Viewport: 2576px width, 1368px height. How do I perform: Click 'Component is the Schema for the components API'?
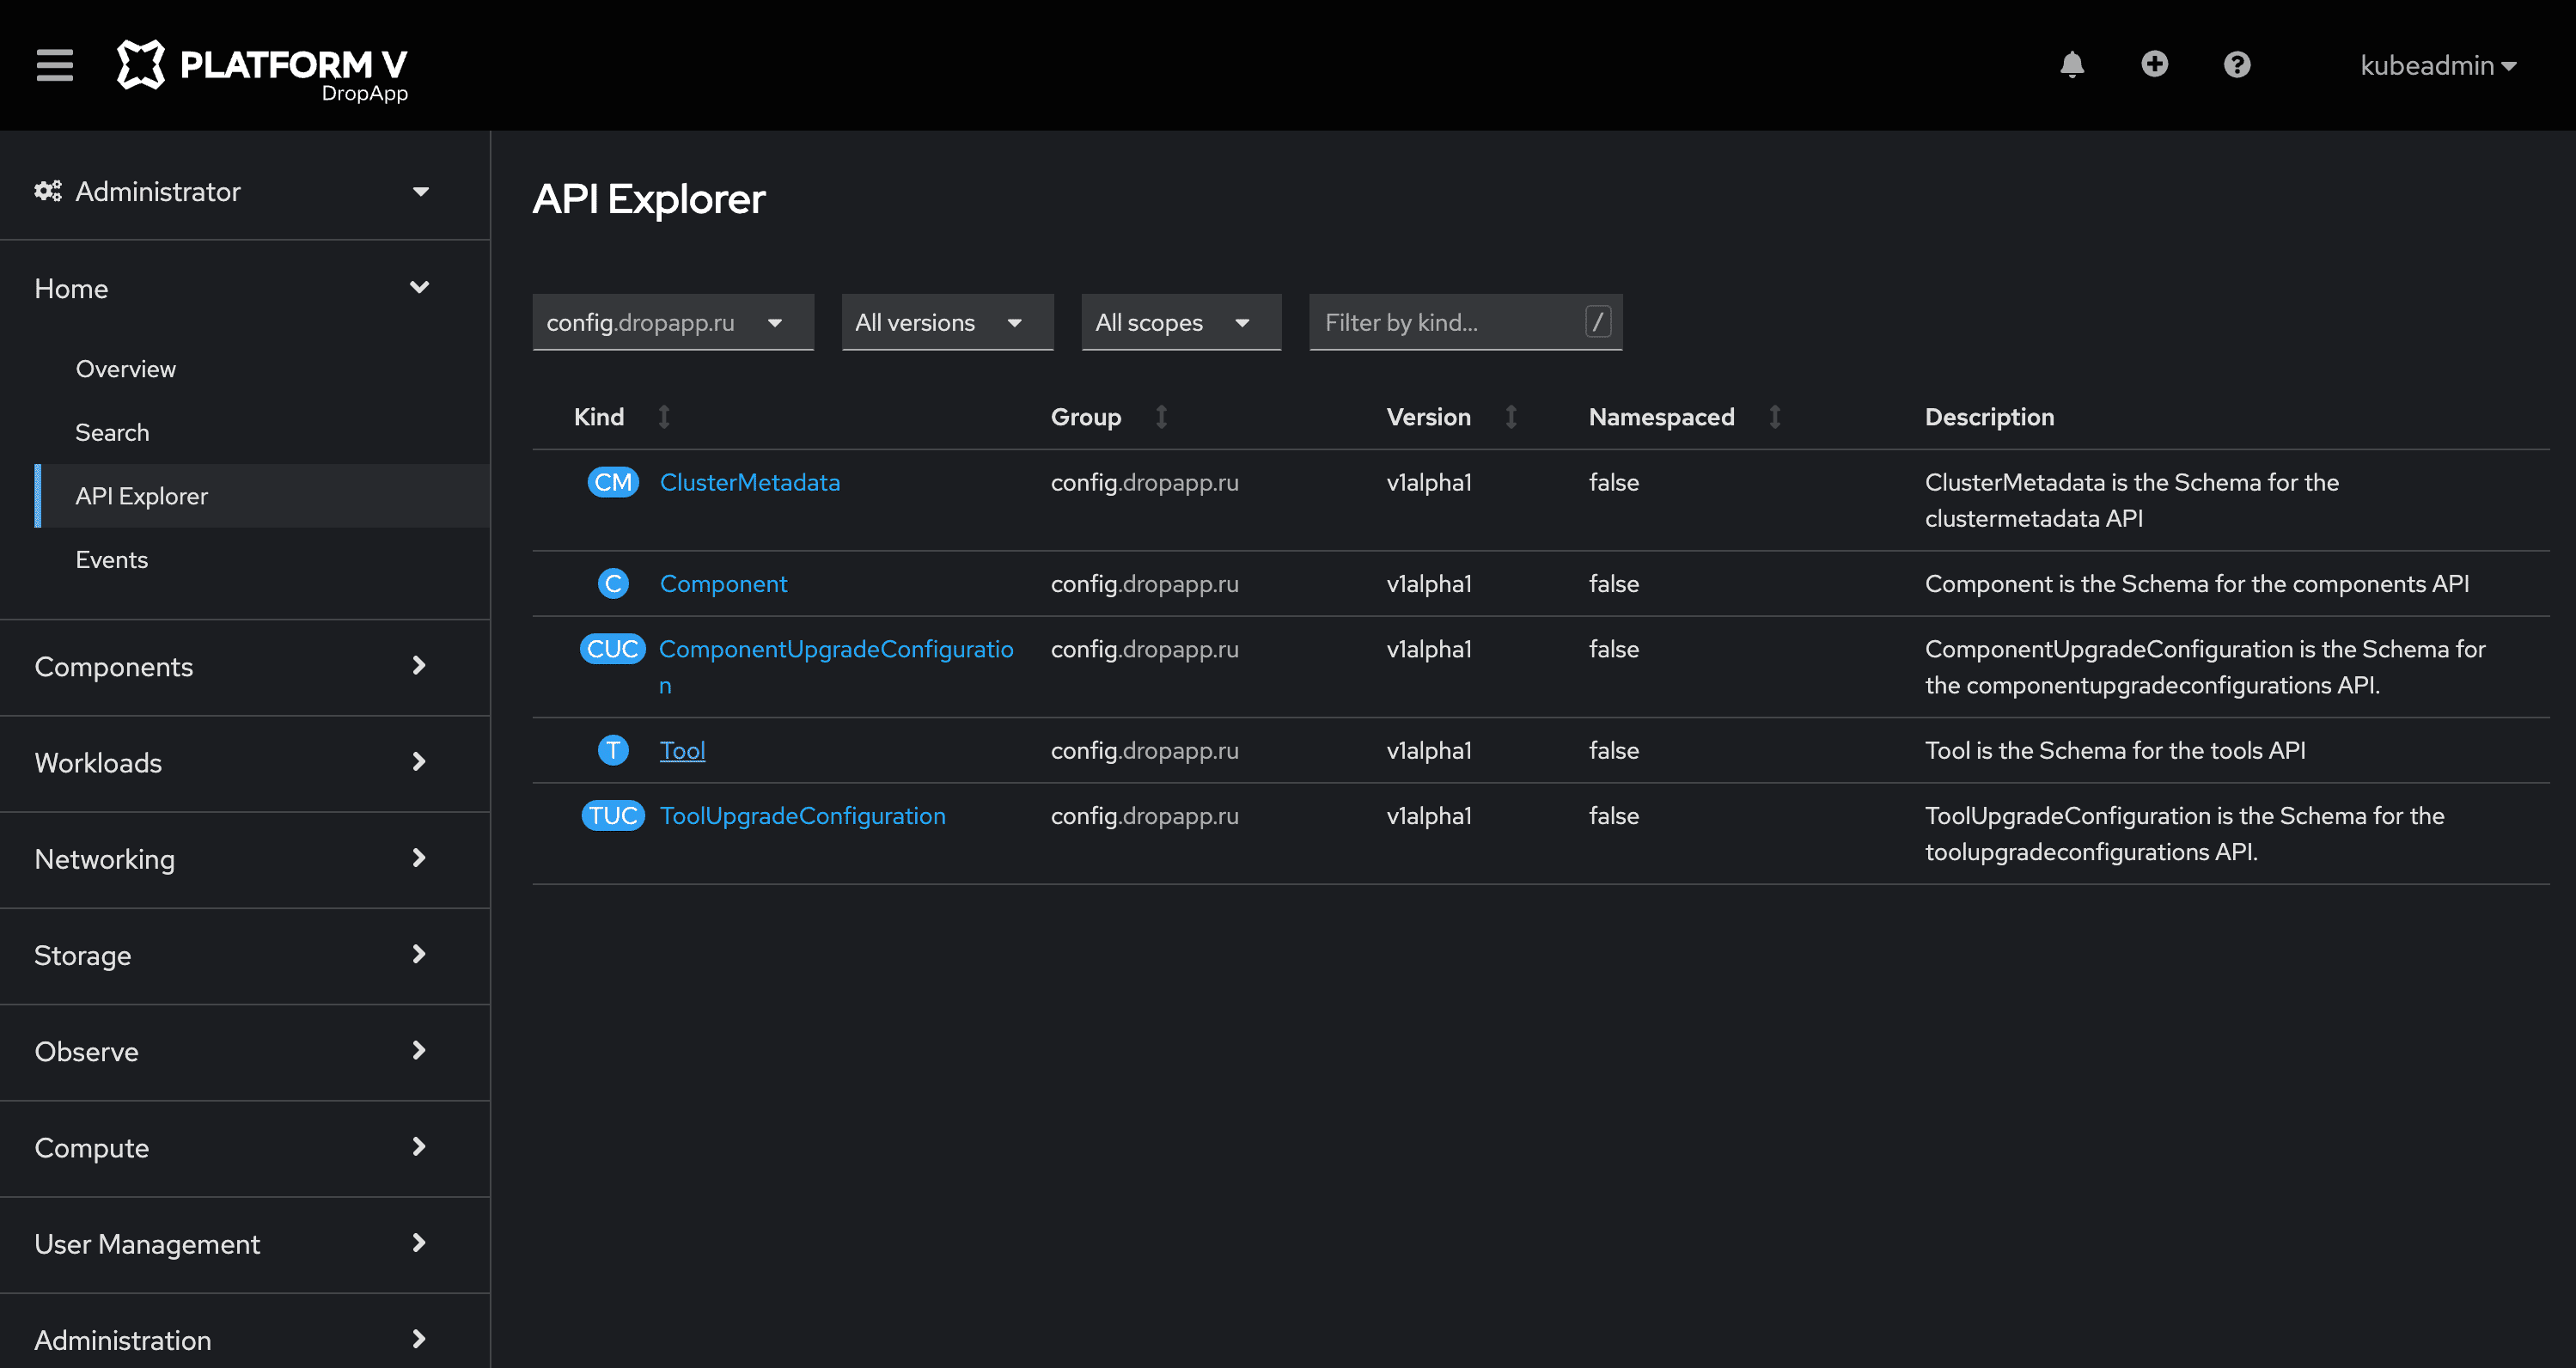[2196, 583]
